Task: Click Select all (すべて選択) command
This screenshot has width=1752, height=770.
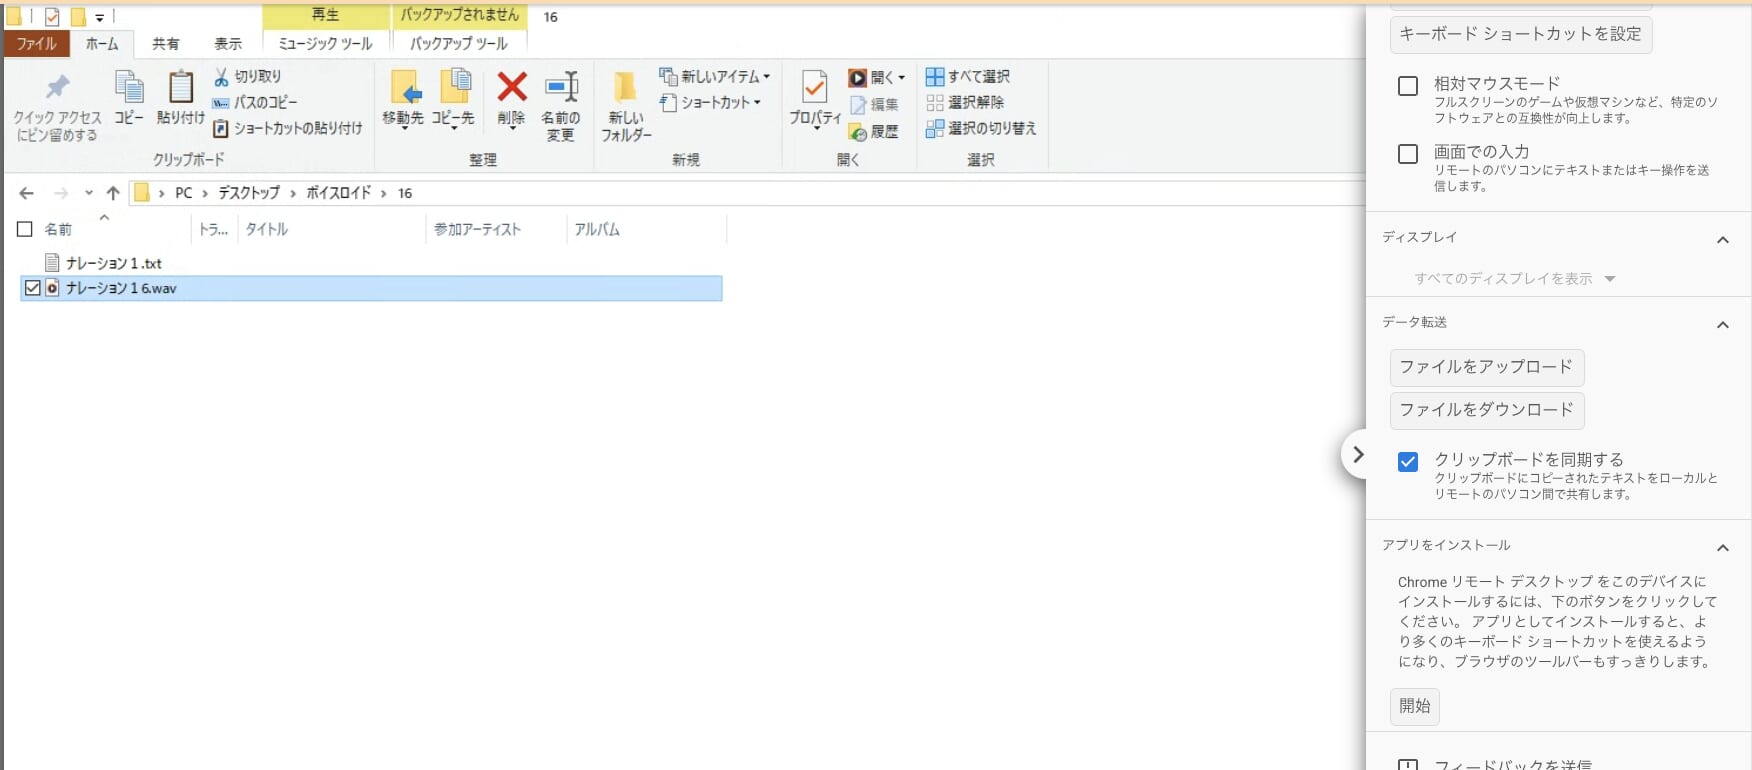Action: [x=968, y=76]
